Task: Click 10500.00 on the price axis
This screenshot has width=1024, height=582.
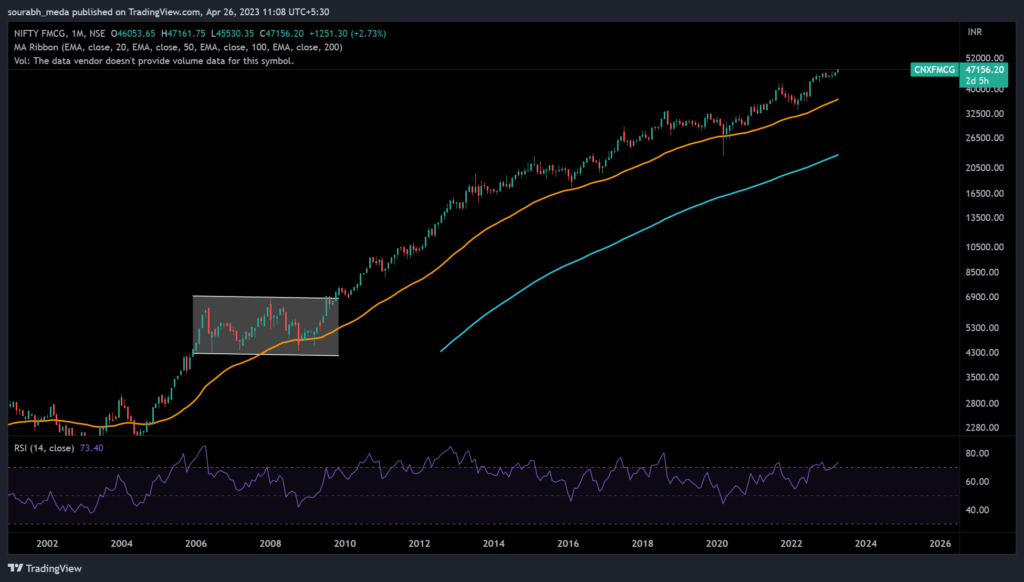Action: click(985, 247)
